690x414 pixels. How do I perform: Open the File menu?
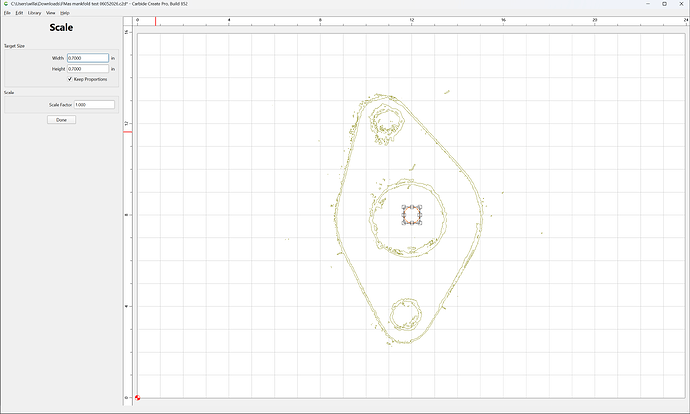pos(7,13)
